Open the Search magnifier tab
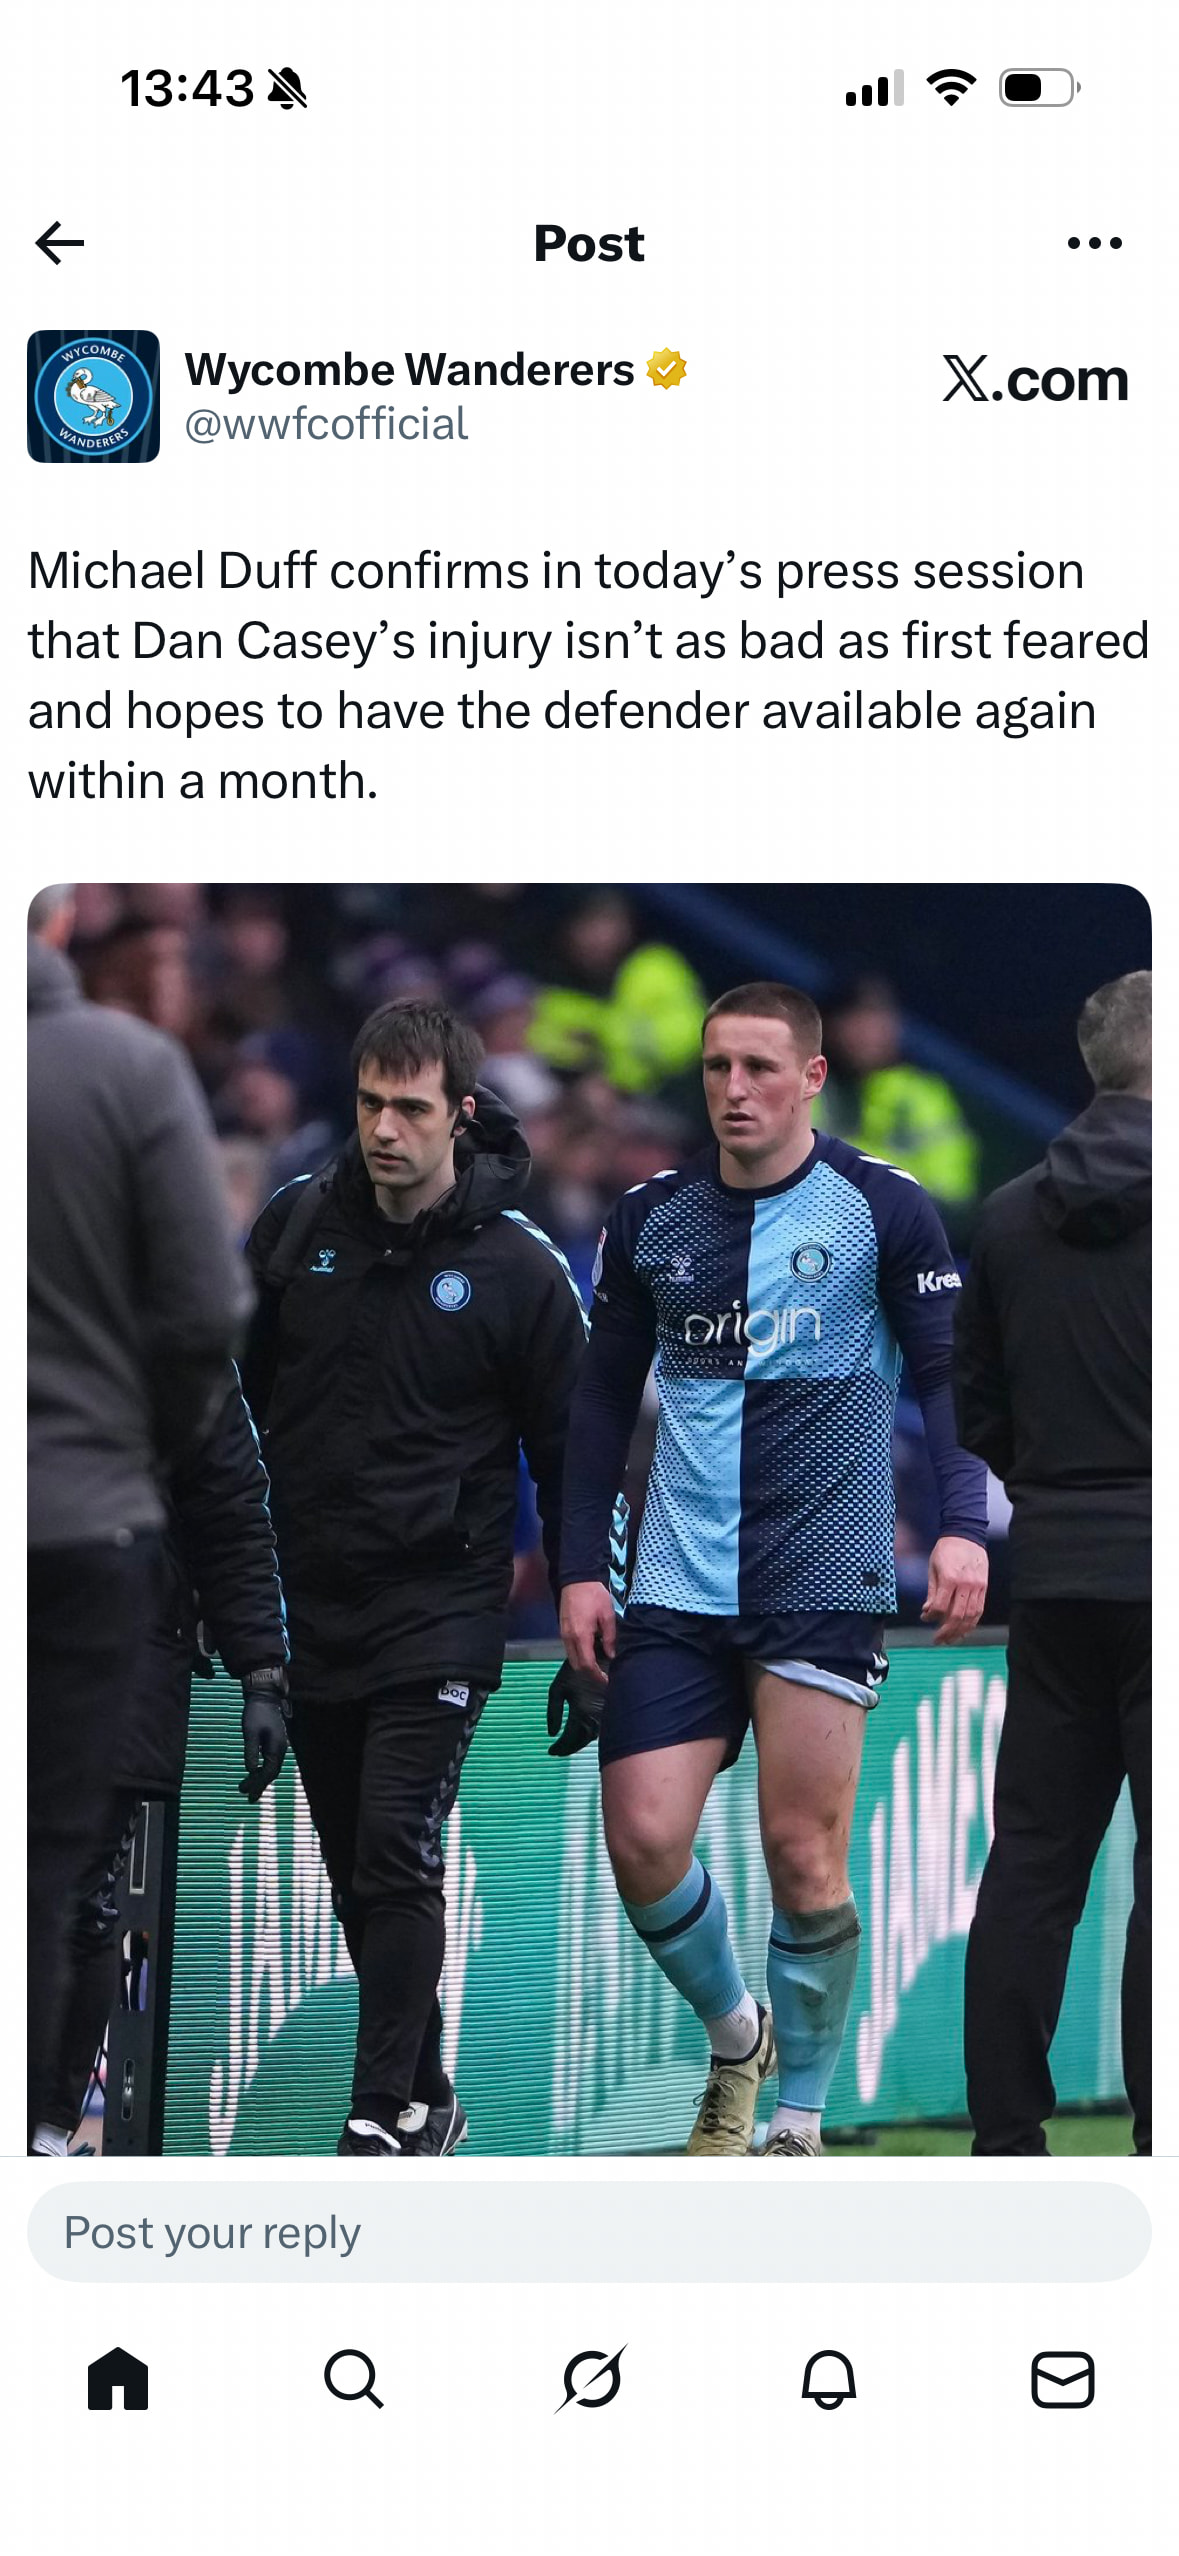 tap(353, 2379)
